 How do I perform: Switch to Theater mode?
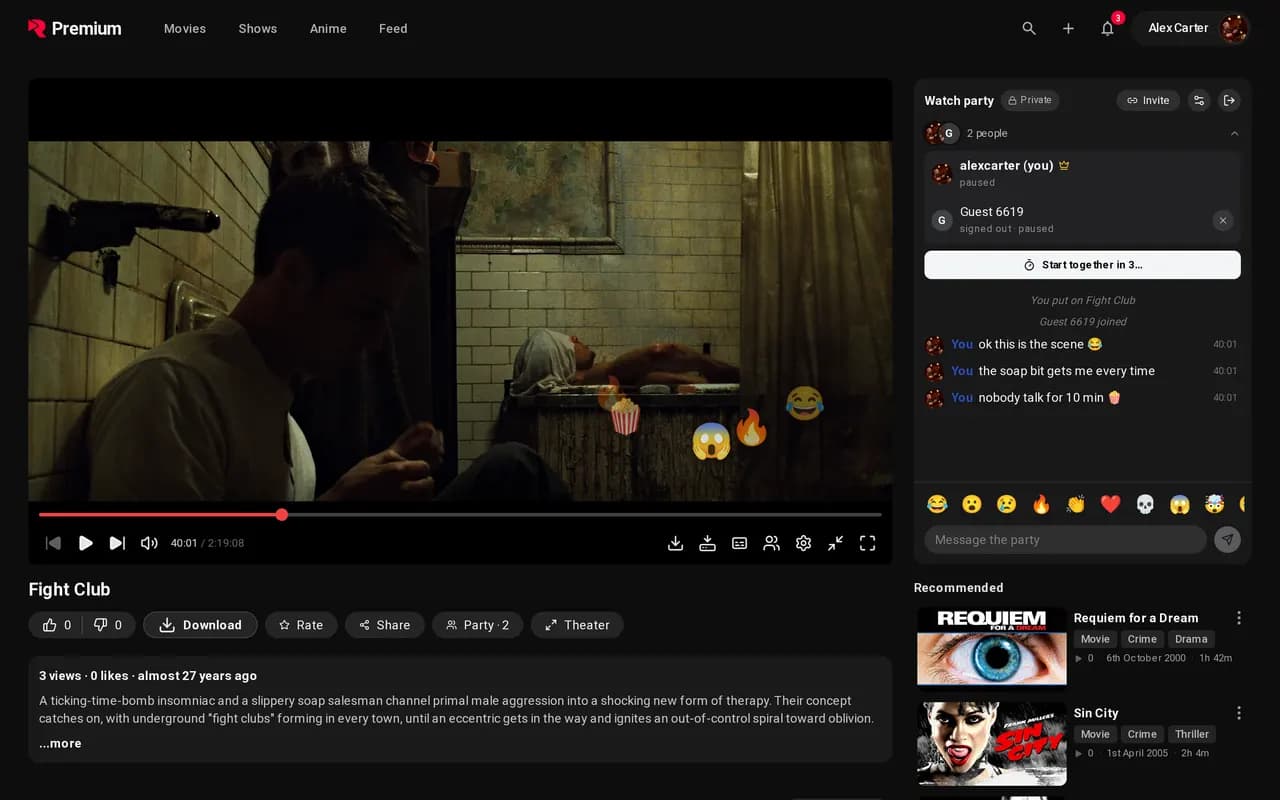(577, 625)
